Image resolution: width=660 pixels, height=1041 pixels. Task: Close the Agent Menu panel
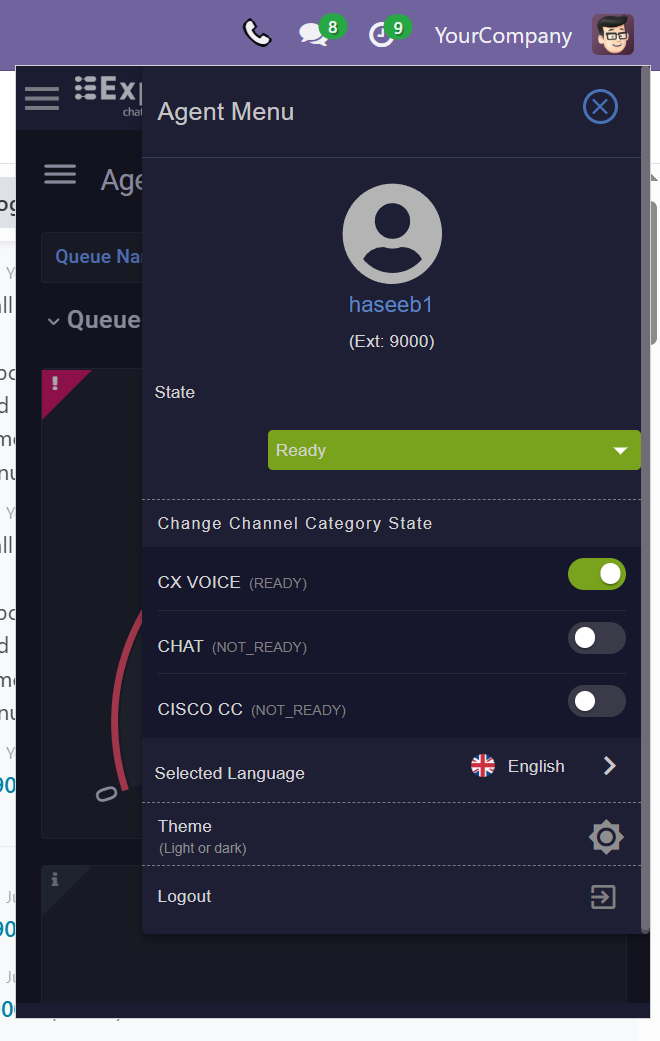tap(600, 107)
